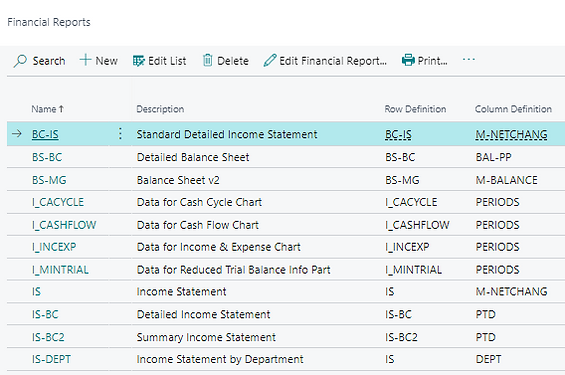Screen dimensions: 565x375
Task: Click BAL-PP column definition cell
Action: click(493, 157)
